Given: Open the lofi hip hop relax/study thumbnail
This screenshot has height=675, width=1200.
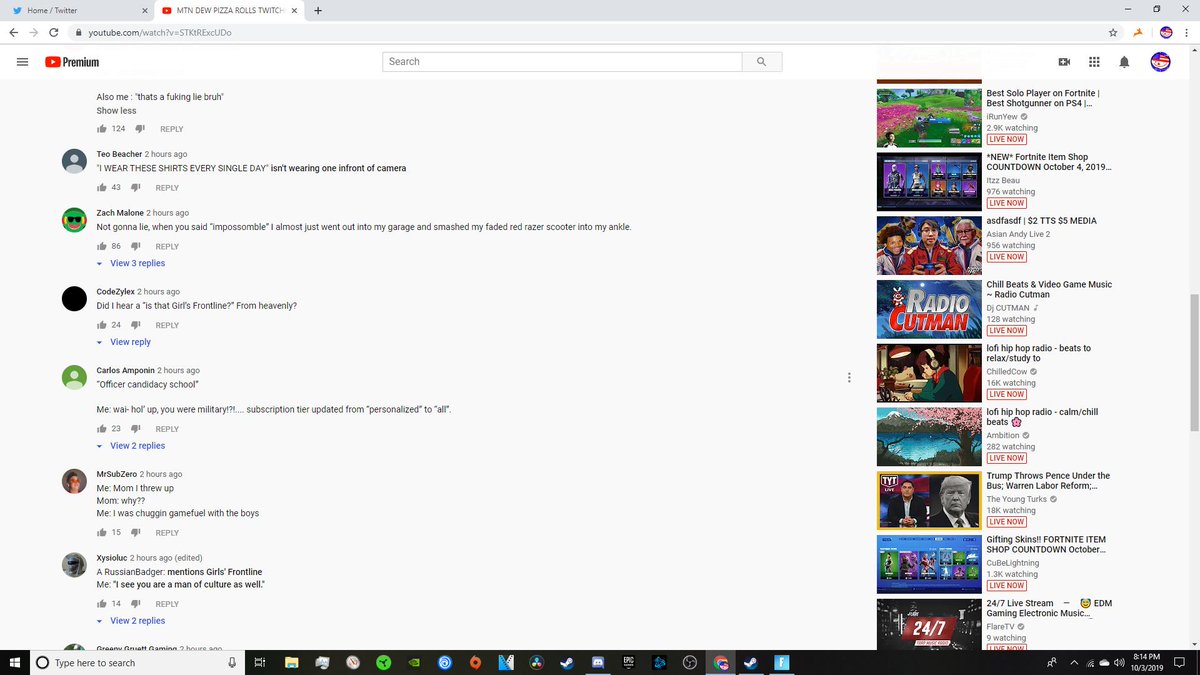Looking at the screenshot, I should [x=929, y=374].
